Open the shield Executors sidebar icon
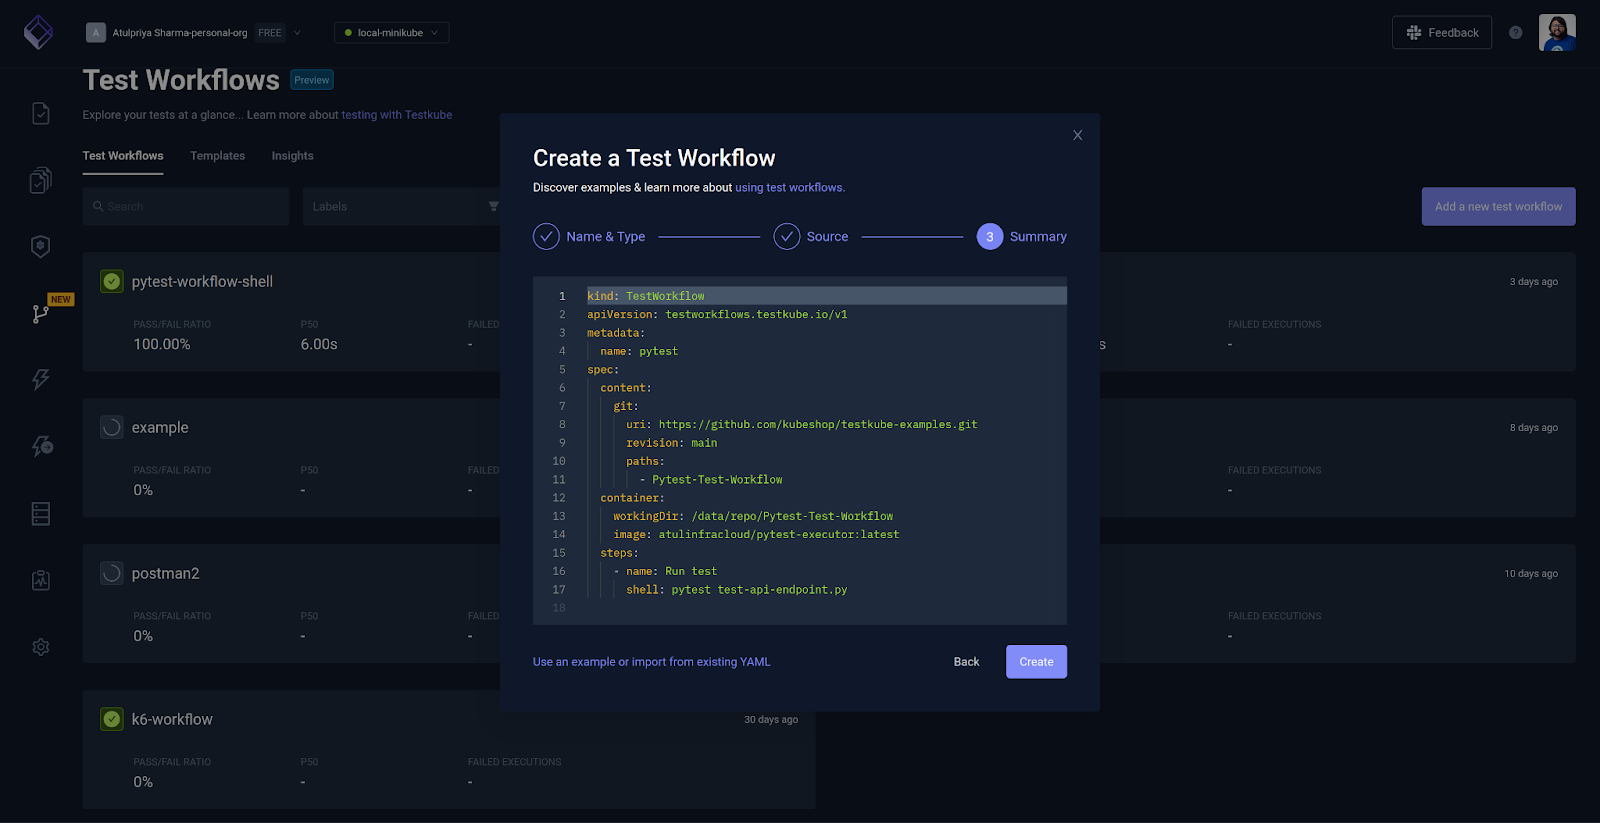This screenshot has width=1600, height=823. pyautogui.click(x=41, y=246)
